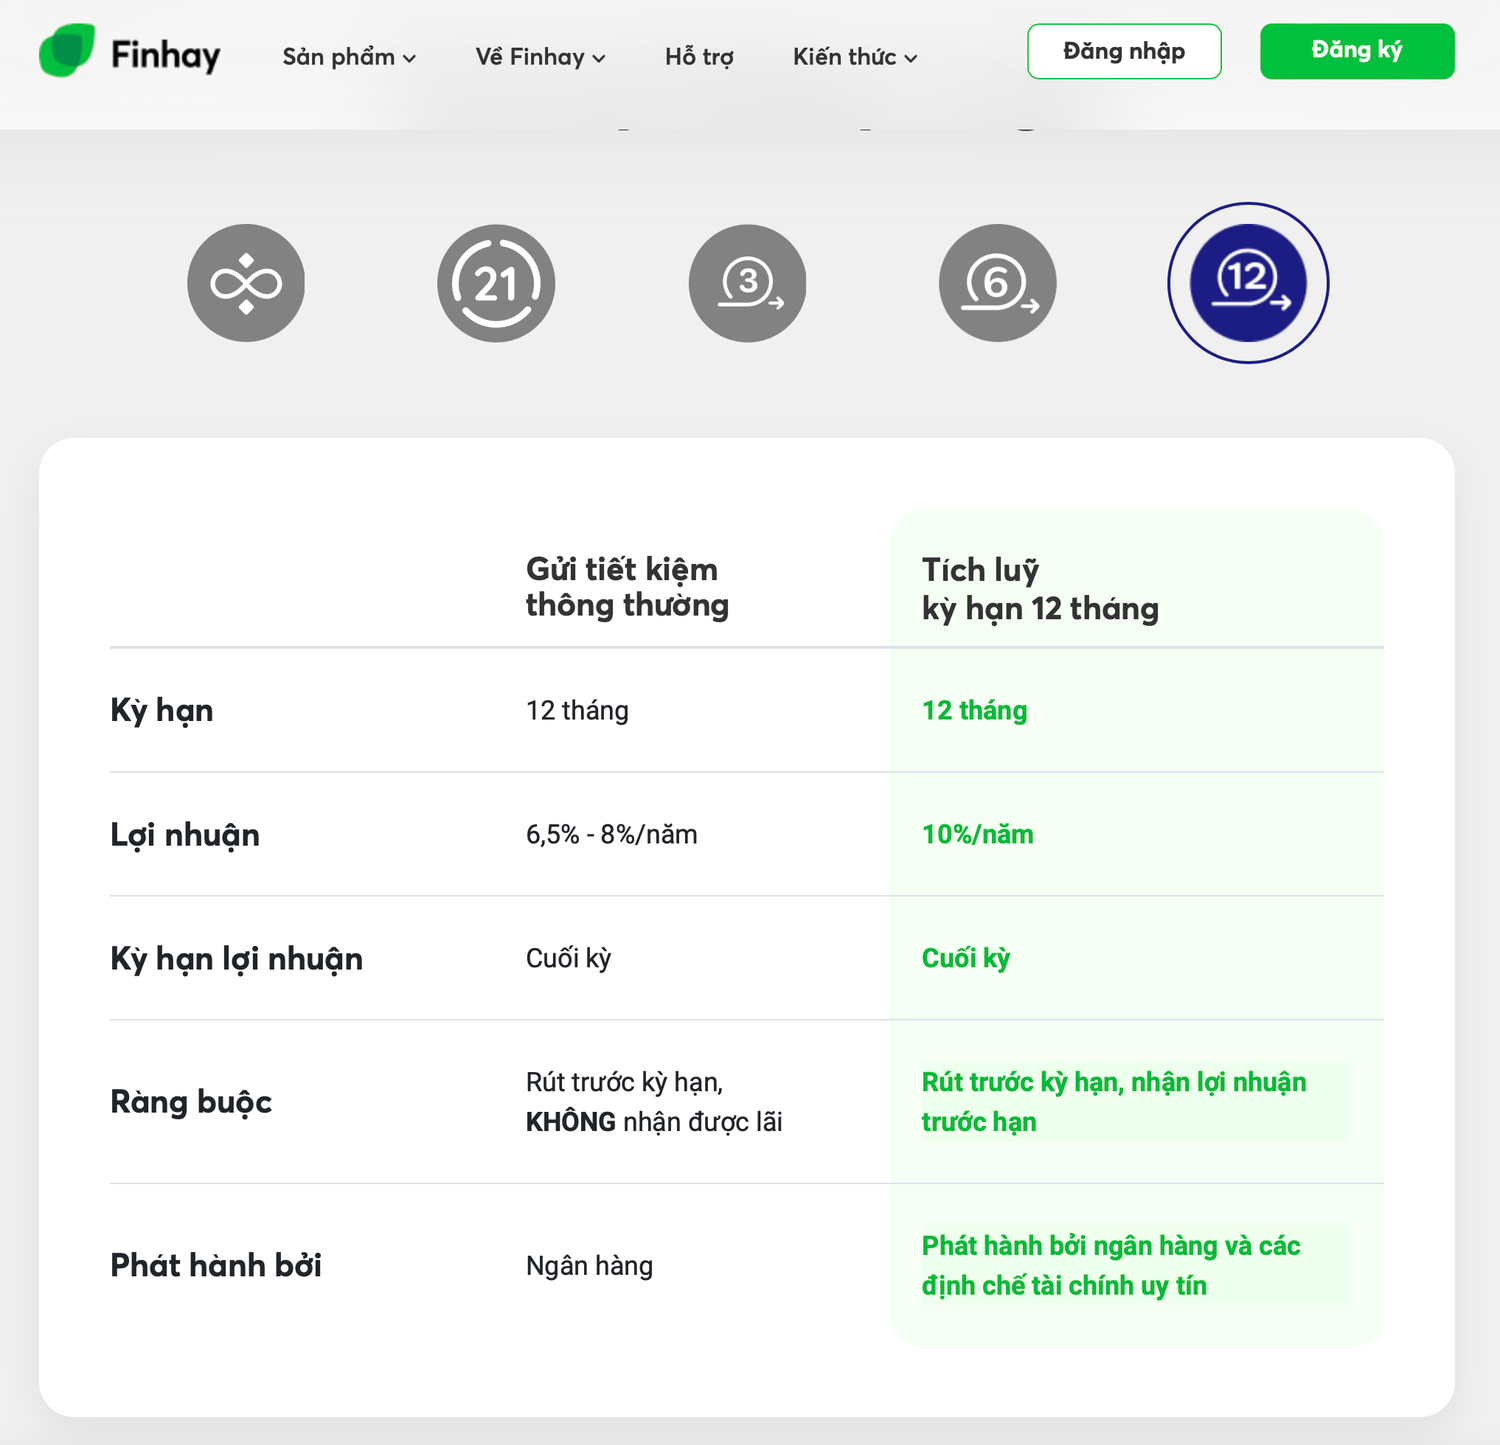Click the Đăng nhập button
The image size is (1500, 1445).
point(1124,51)
